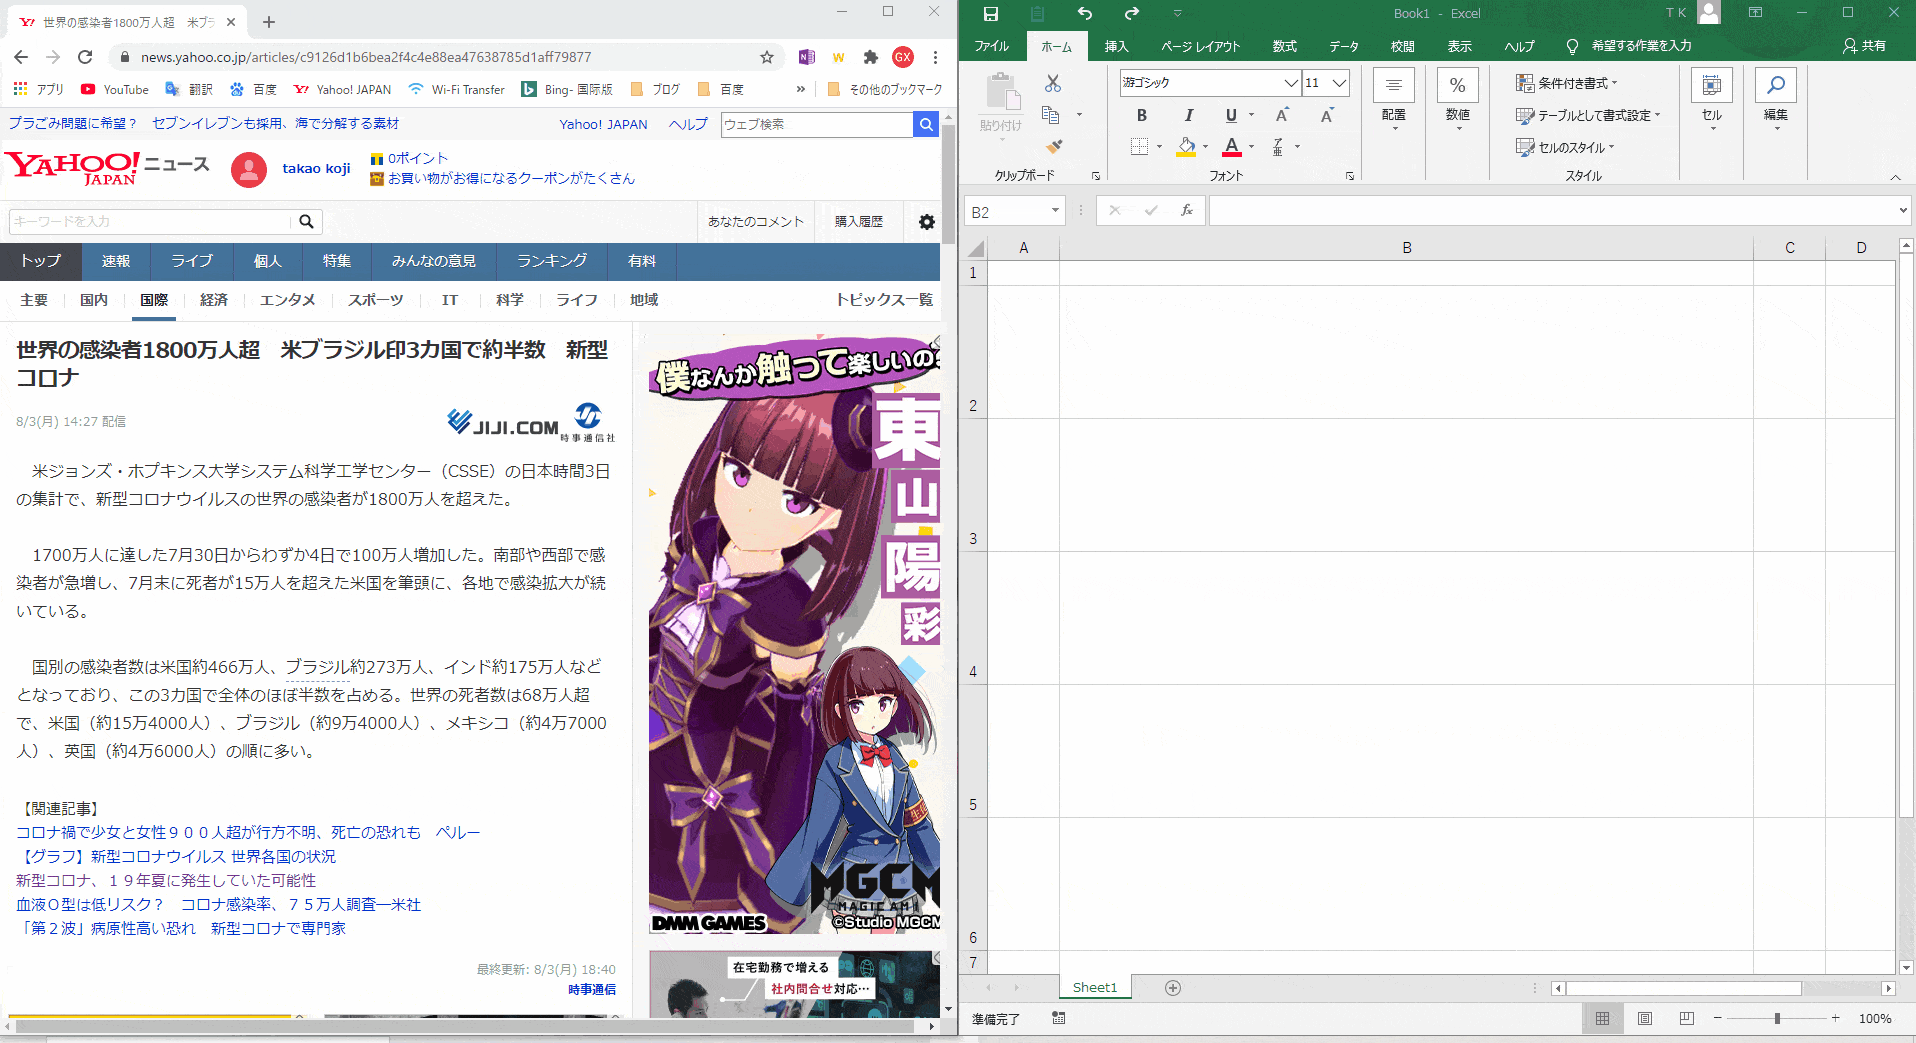
Task: Toggle underline formatting
Action: point(1230,115)
